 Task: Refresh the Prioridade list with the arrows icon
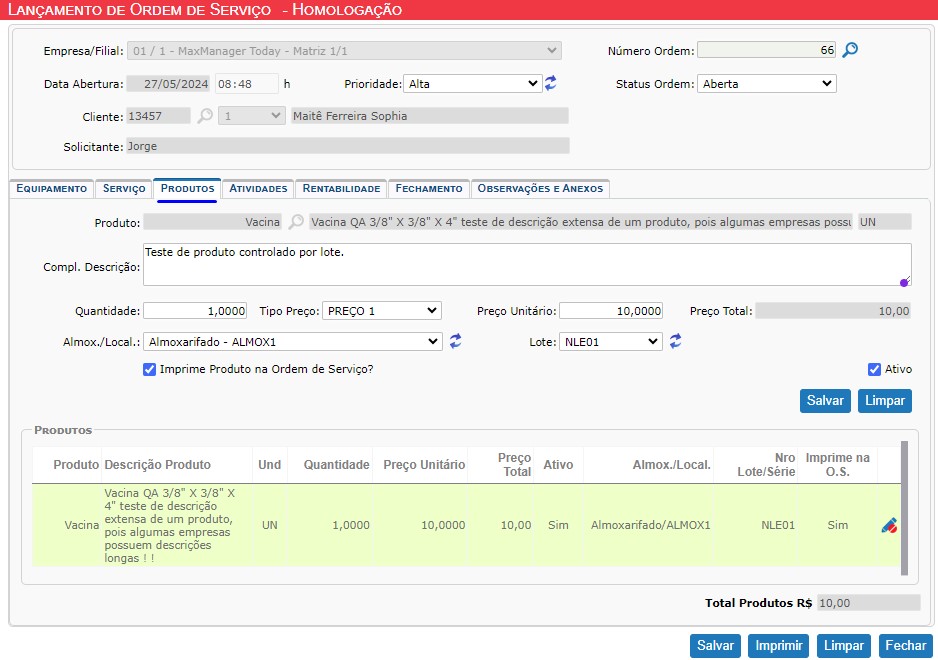tap(550, 83)
